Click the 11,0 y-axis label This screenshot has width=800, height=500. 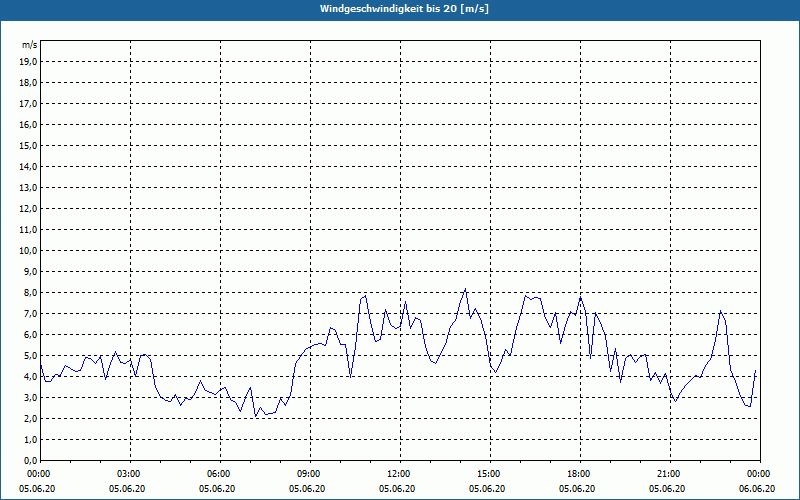(28, 230)
